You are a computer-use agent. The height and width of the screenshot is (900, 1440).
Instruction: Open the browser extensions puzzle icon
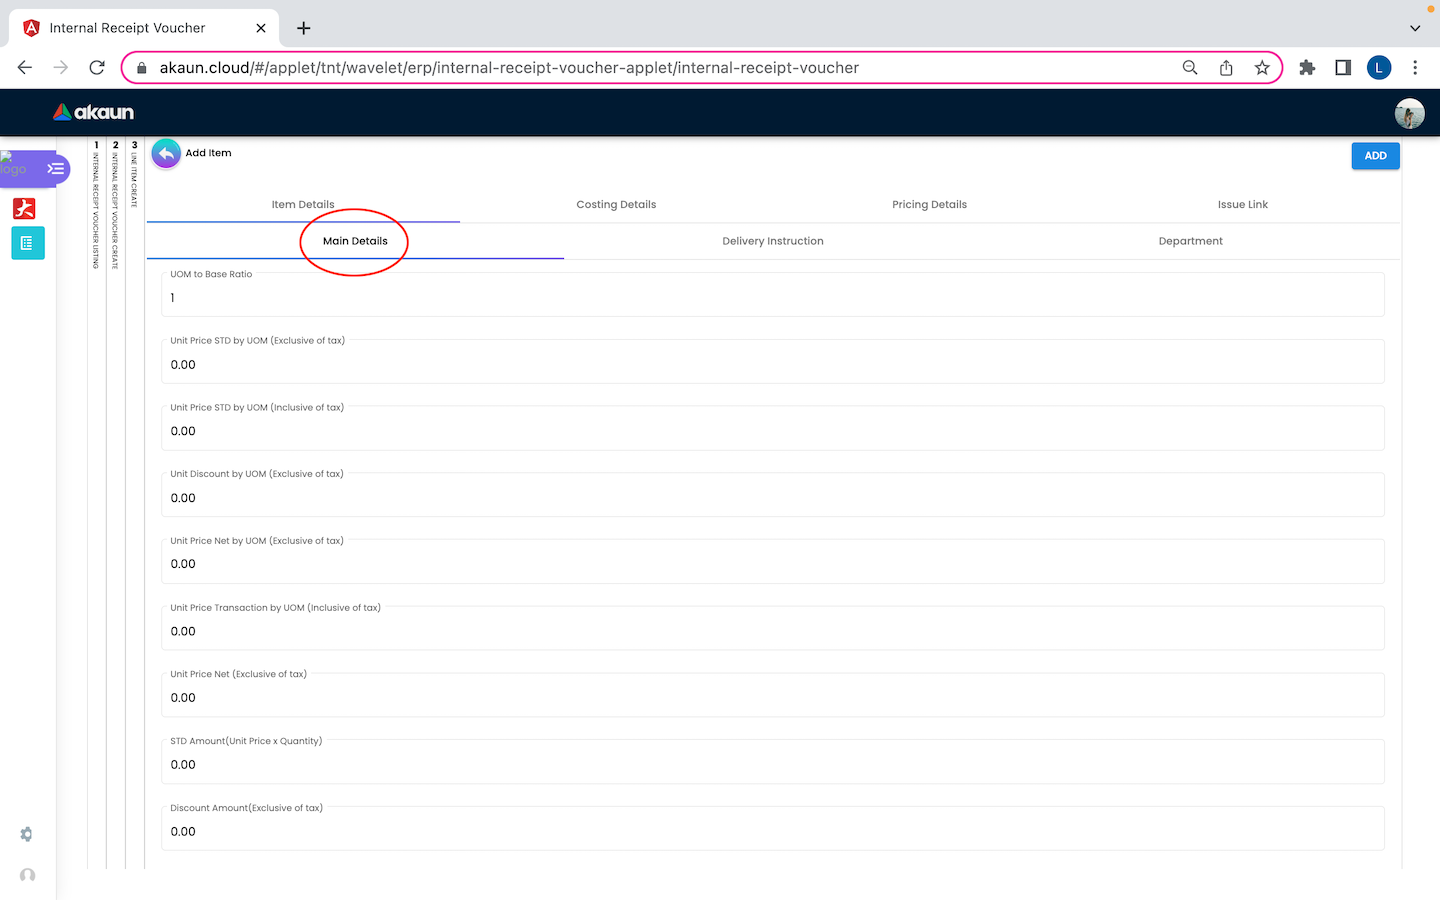(1306, 68)
